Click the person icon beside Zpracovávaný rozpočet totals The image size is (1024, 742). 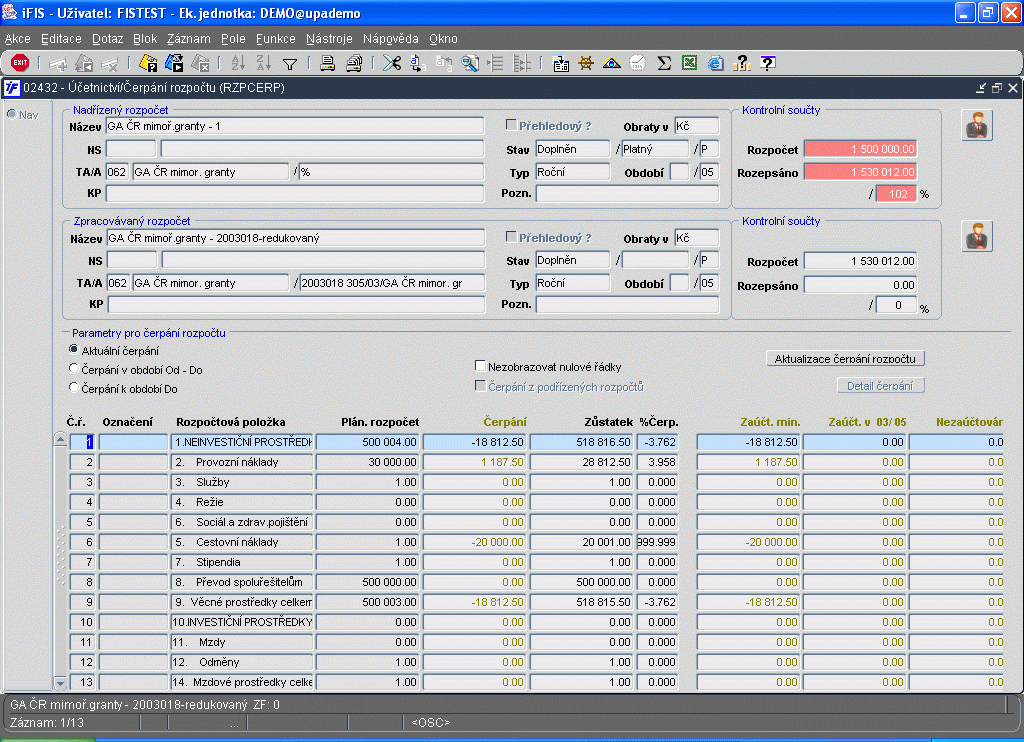pyautogui.click(x=976, y=236)
